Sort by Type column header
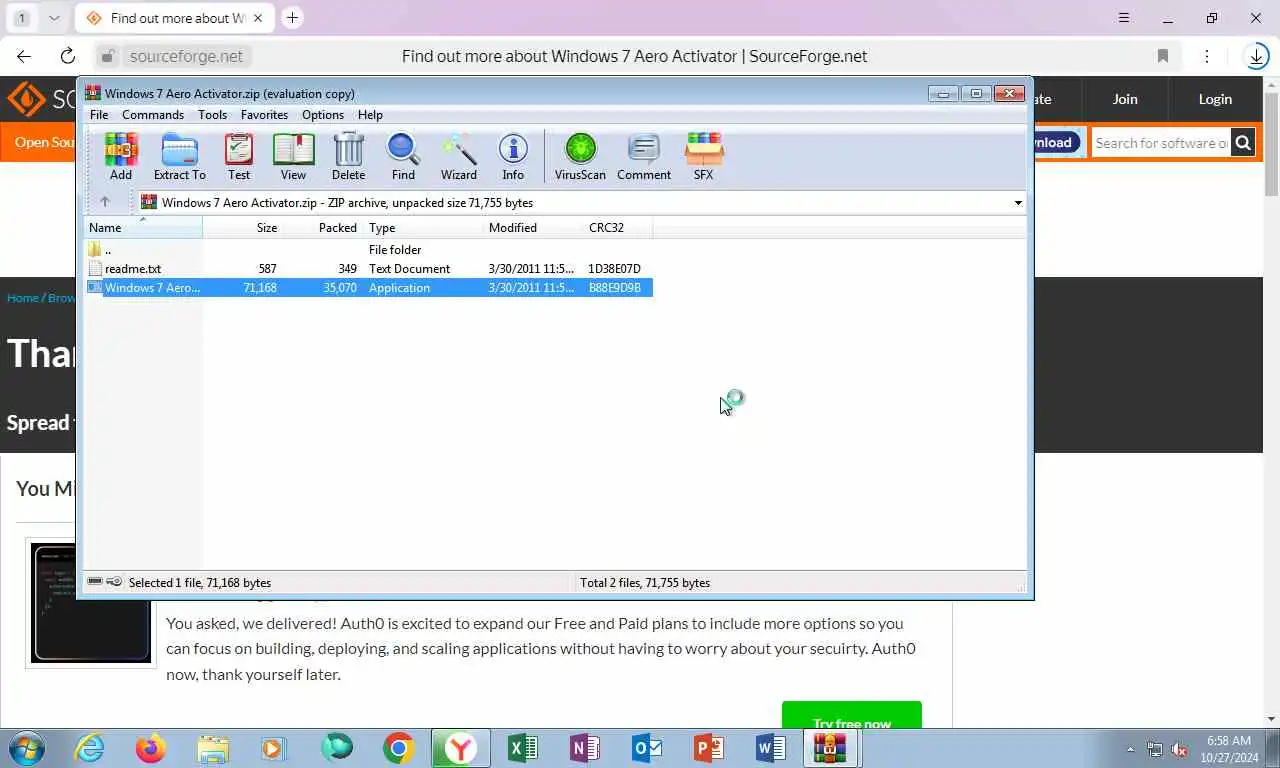 tap(423, 228)
